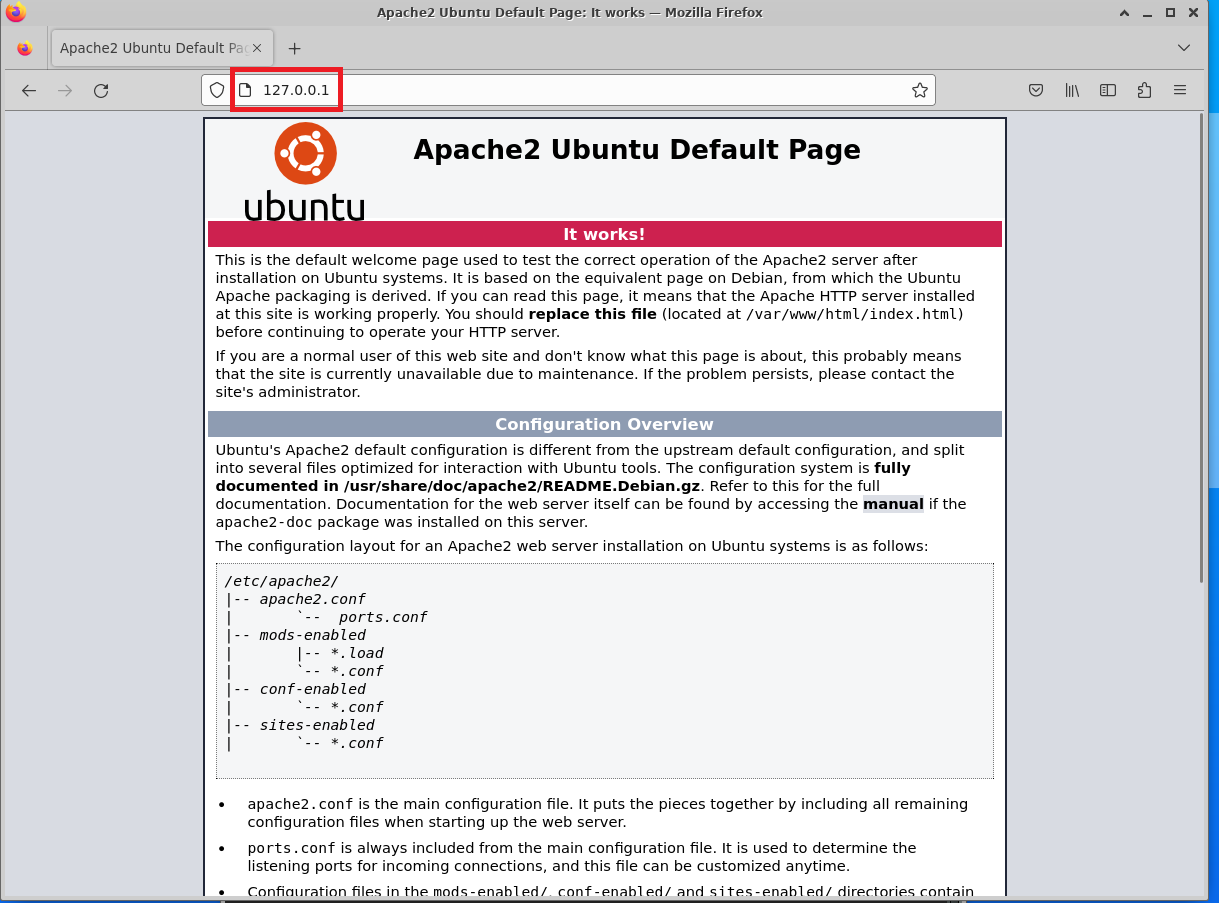Viewport: 1219px width, 903px height.
Task: Click the /var/www/html/index.html path text
Action: point(854,314)
